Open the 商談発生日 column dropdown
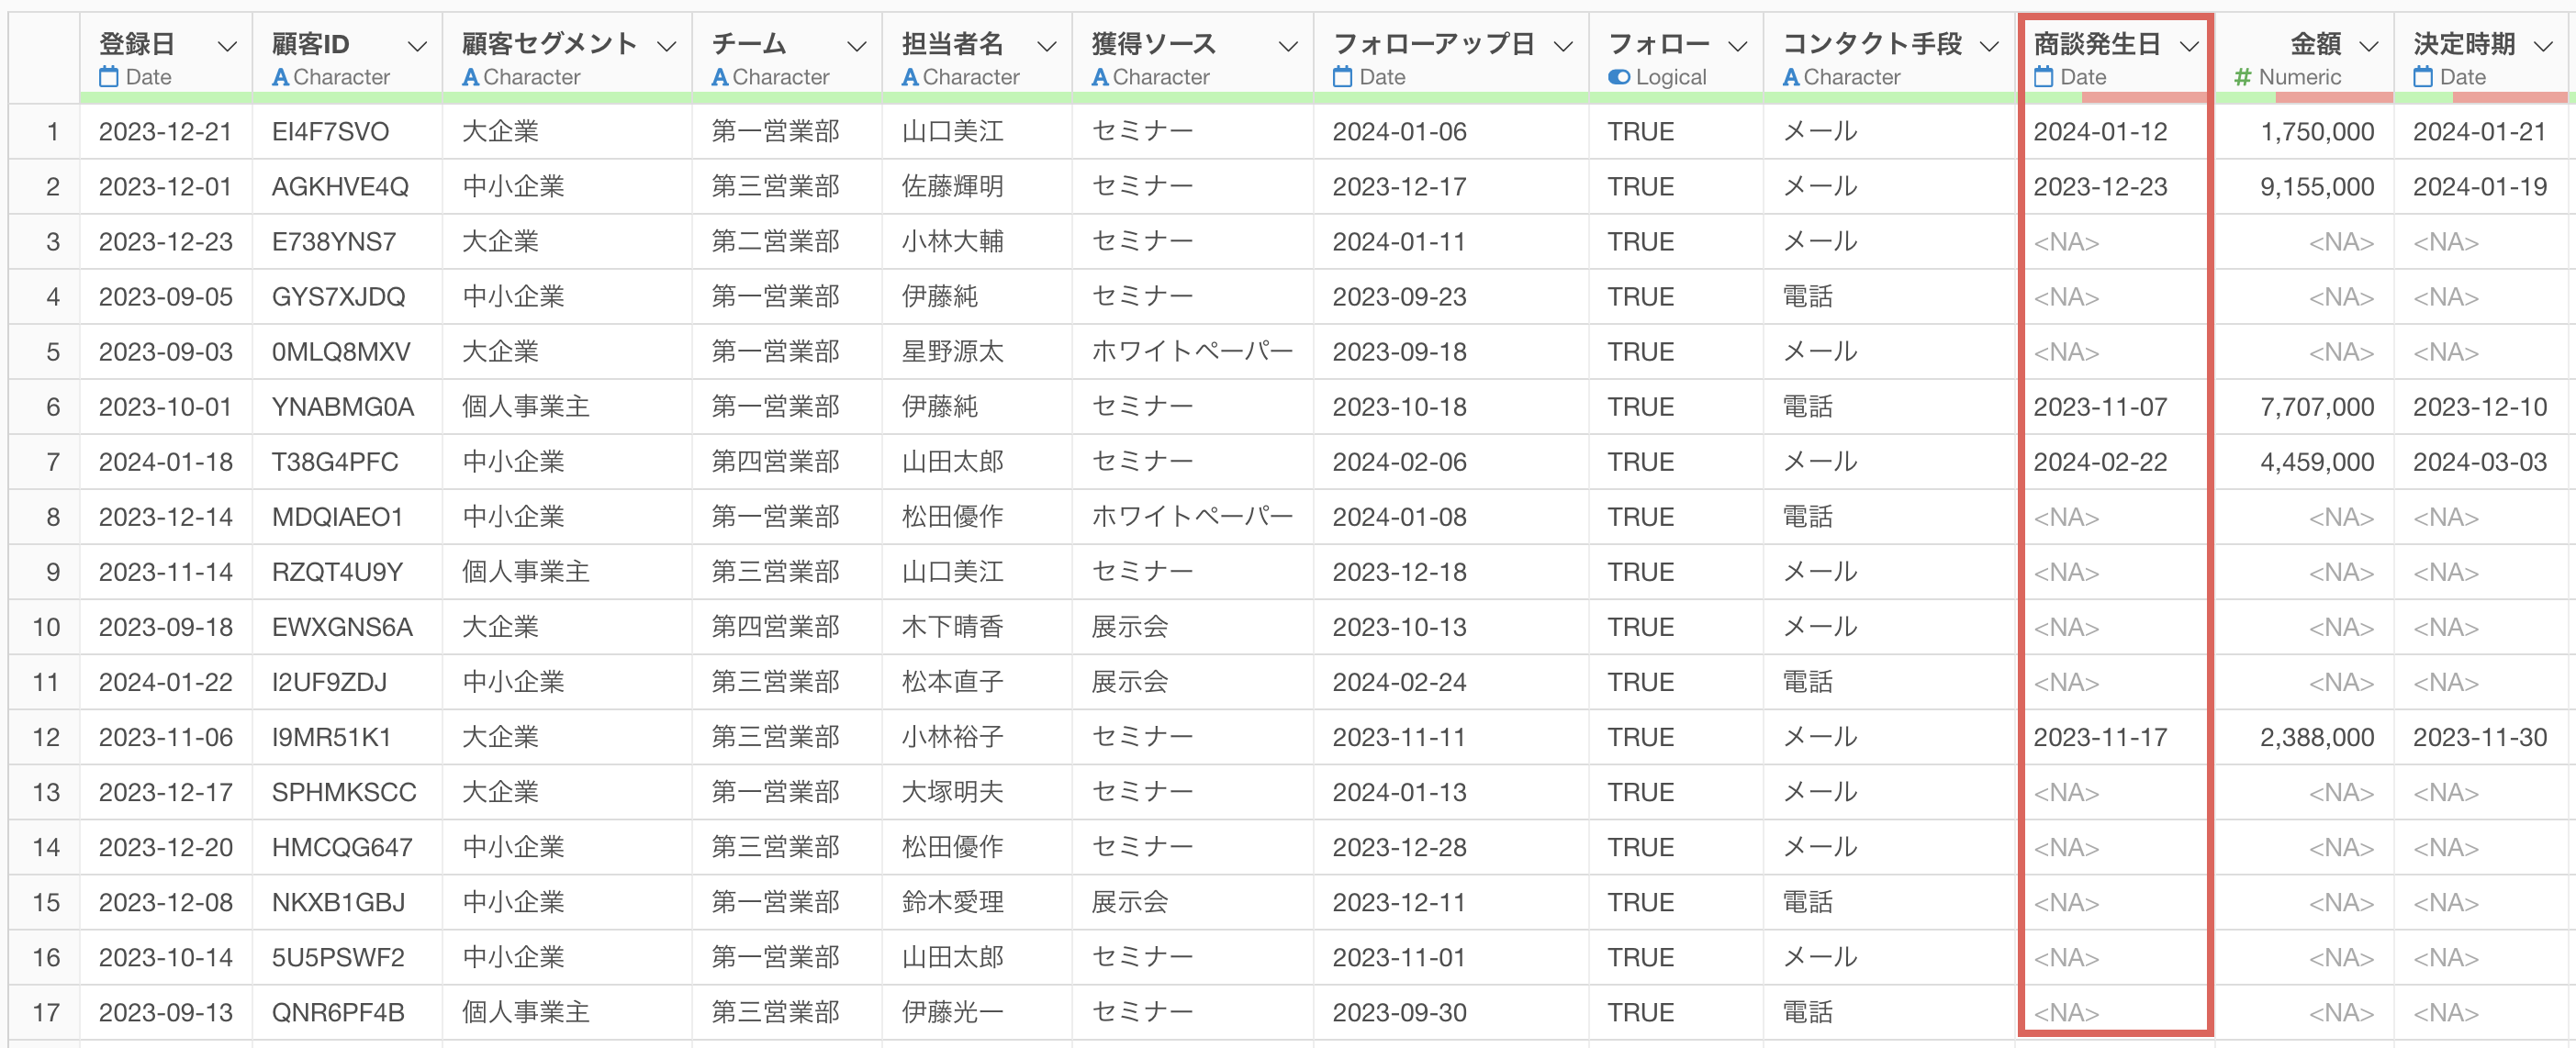Image resolution: width=2576 pixels, height=1048 pixels. (2189, 46)
